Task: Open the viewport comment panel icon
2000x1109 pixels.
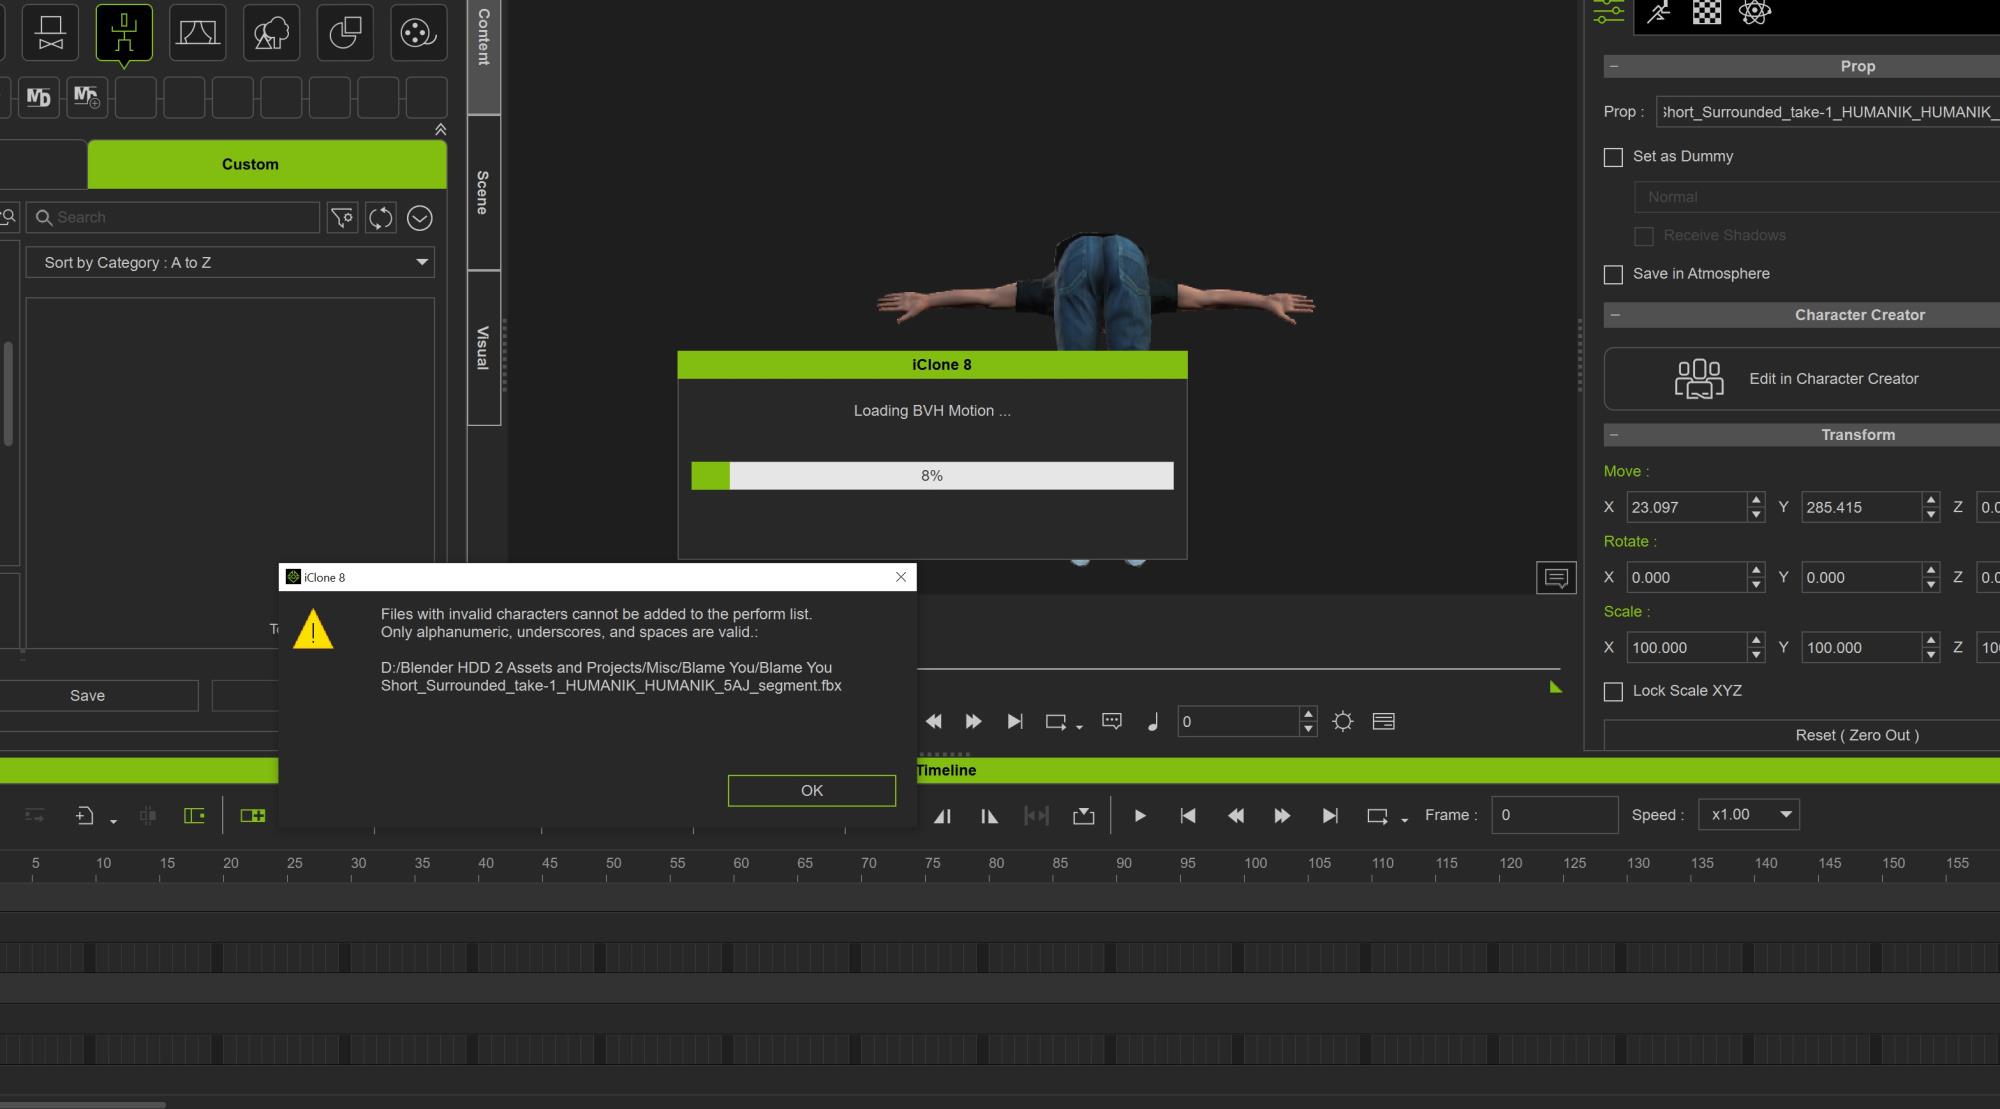Action: 1556,577
